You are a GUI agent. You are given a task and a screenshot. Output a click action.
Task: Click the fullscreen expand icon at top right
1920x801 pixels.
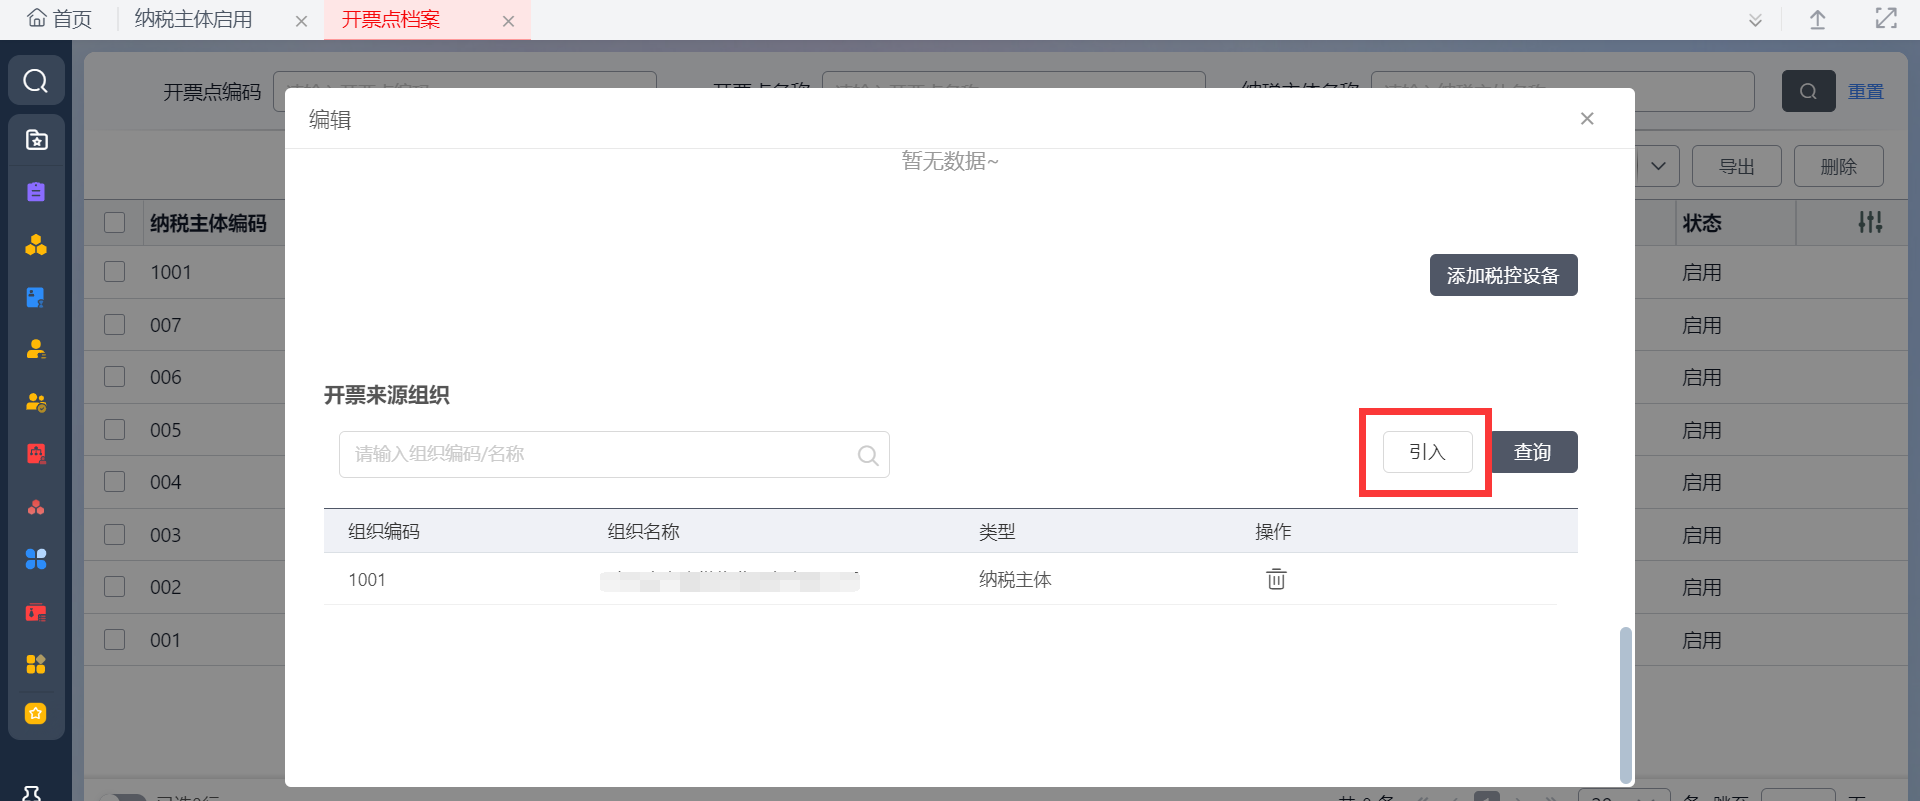(1886, 19)
